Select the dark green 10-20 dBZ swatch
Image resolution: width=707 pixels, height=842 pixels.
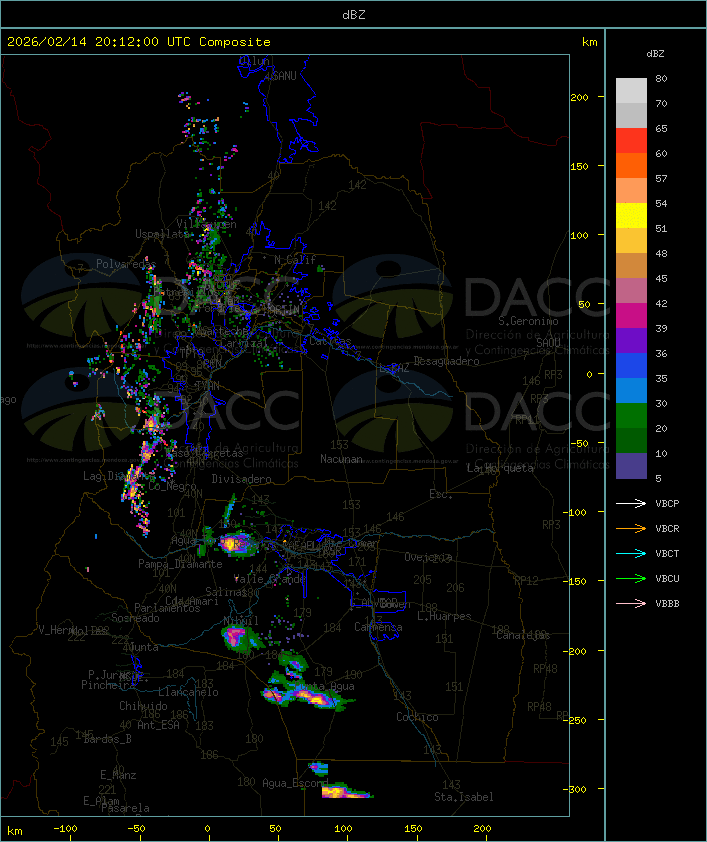coord(631,440)
